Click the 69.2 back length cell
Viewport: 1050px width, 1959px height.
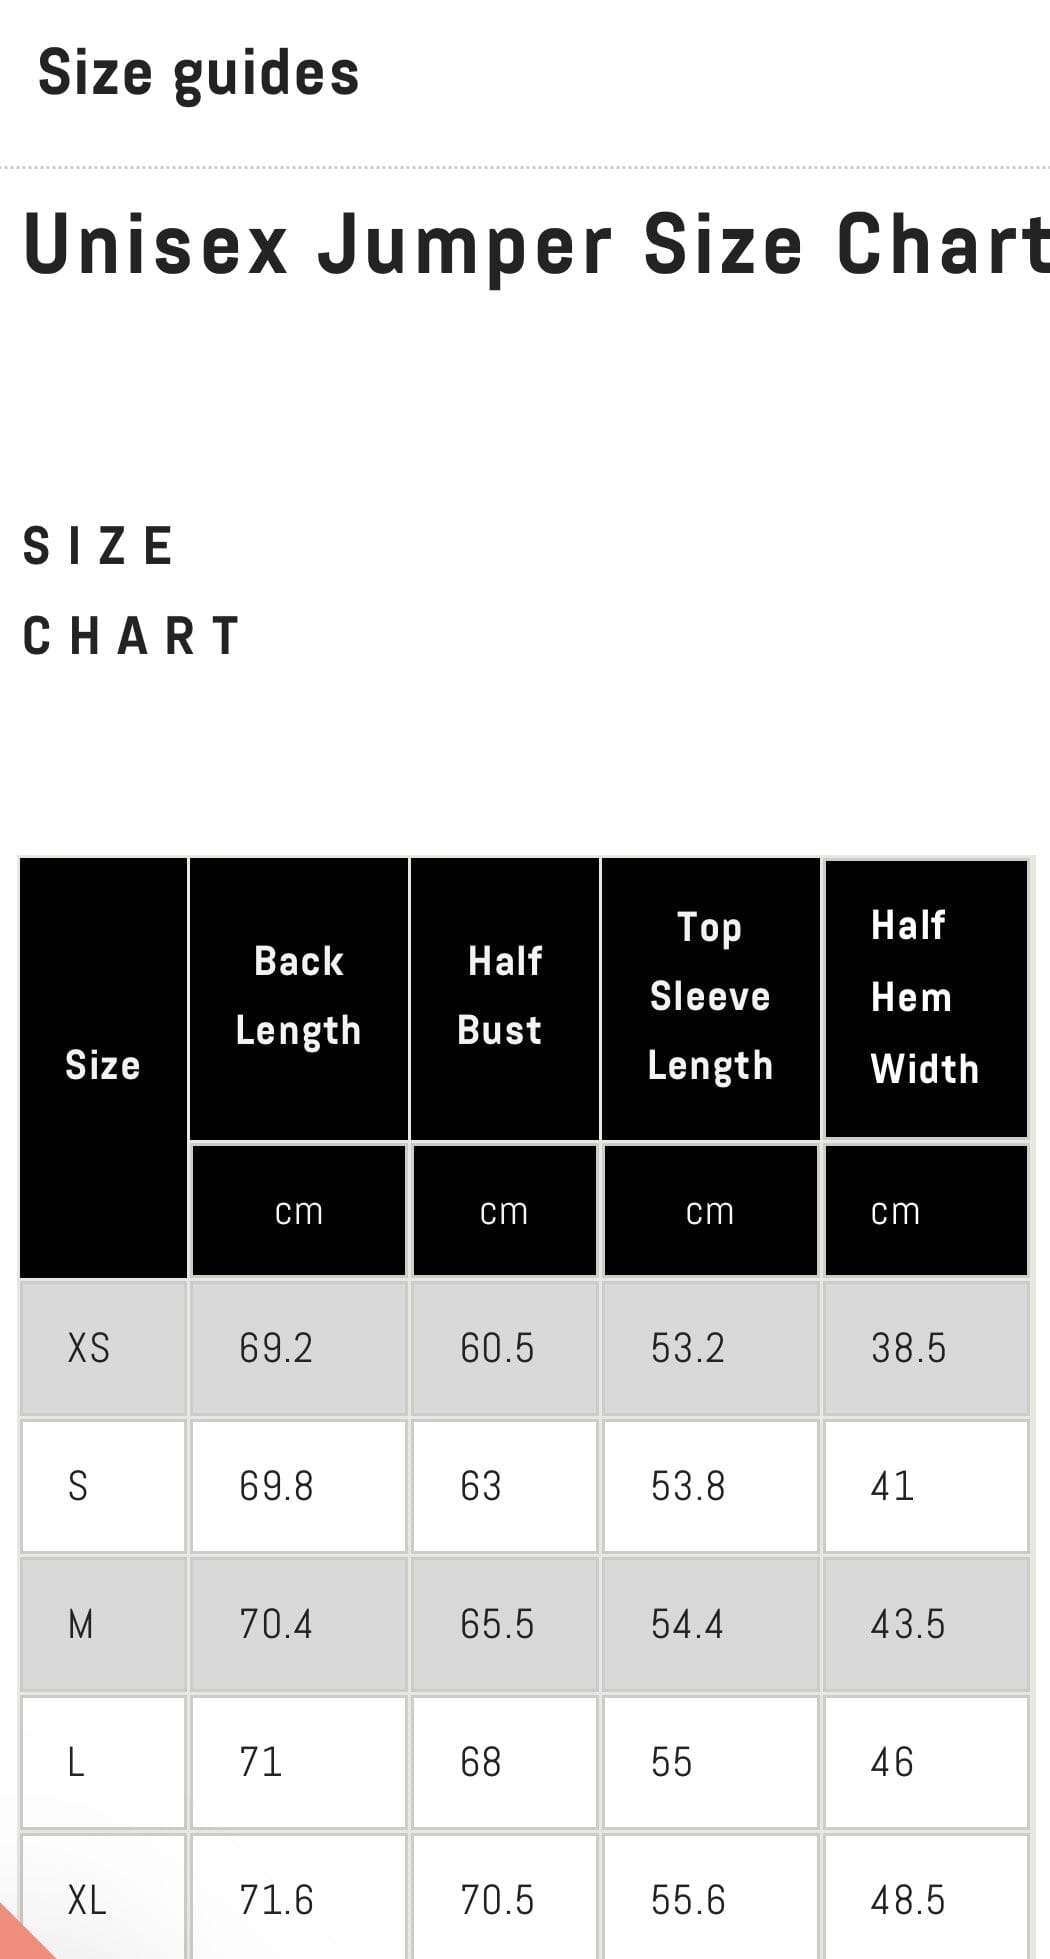click(299, 1348)
